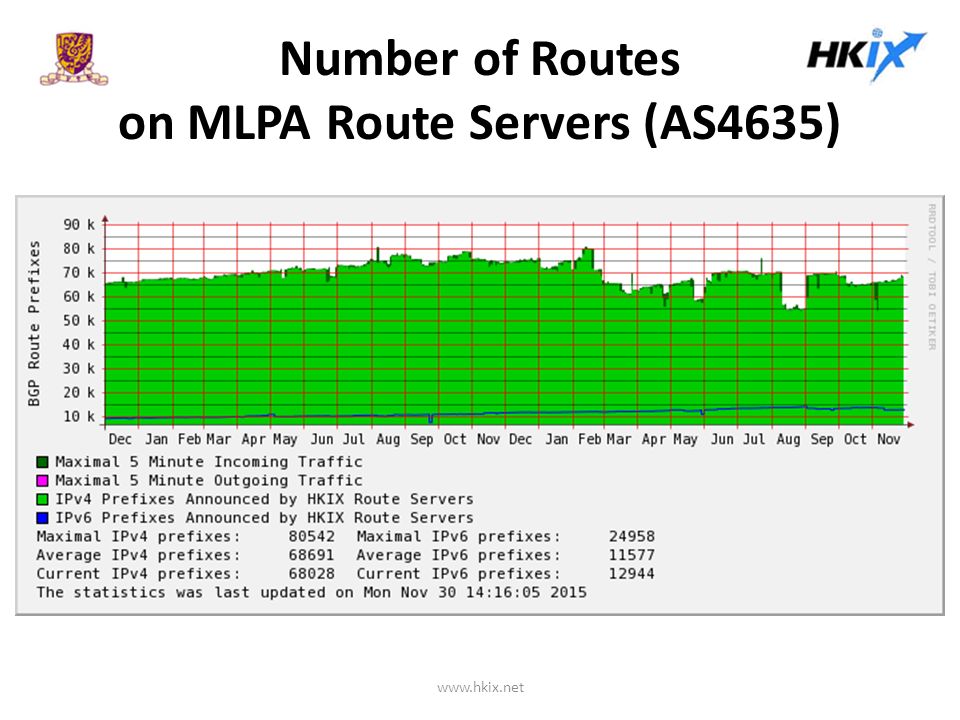The image size is (960, 720).
Task: Click the 'statistics was last updated' timestamp line
Action: point(311,593)
